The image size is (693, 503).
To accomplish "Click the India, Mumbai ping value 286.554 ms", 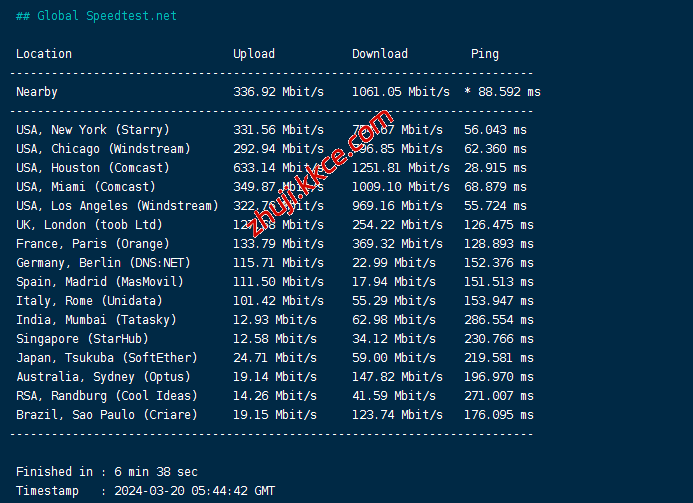I will click(499, 320).
